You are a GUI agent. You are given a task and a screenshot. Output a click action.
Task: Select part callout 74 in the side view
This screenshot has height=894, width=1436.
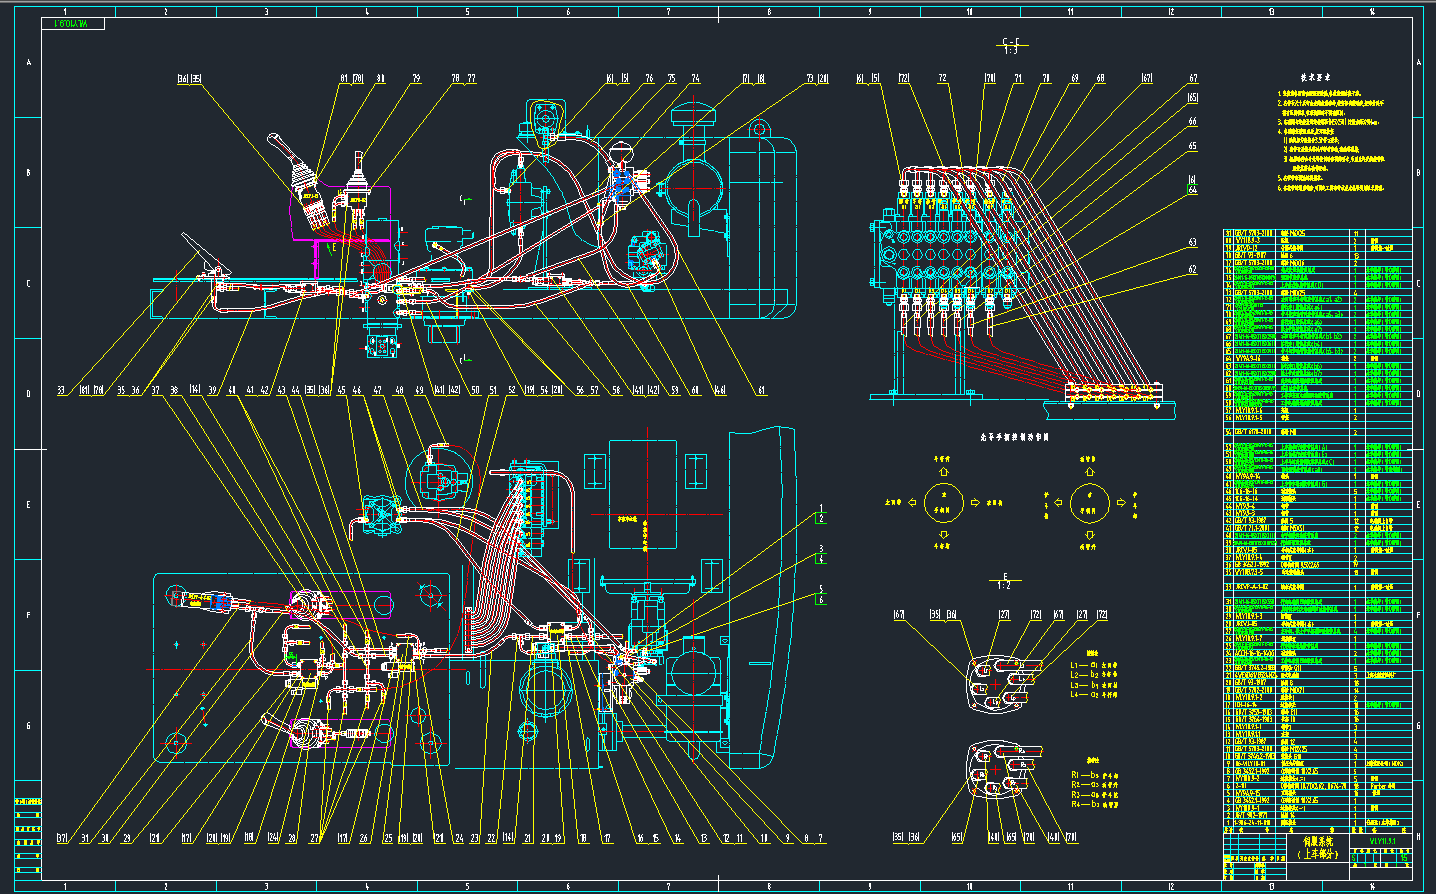pos(695,78)
